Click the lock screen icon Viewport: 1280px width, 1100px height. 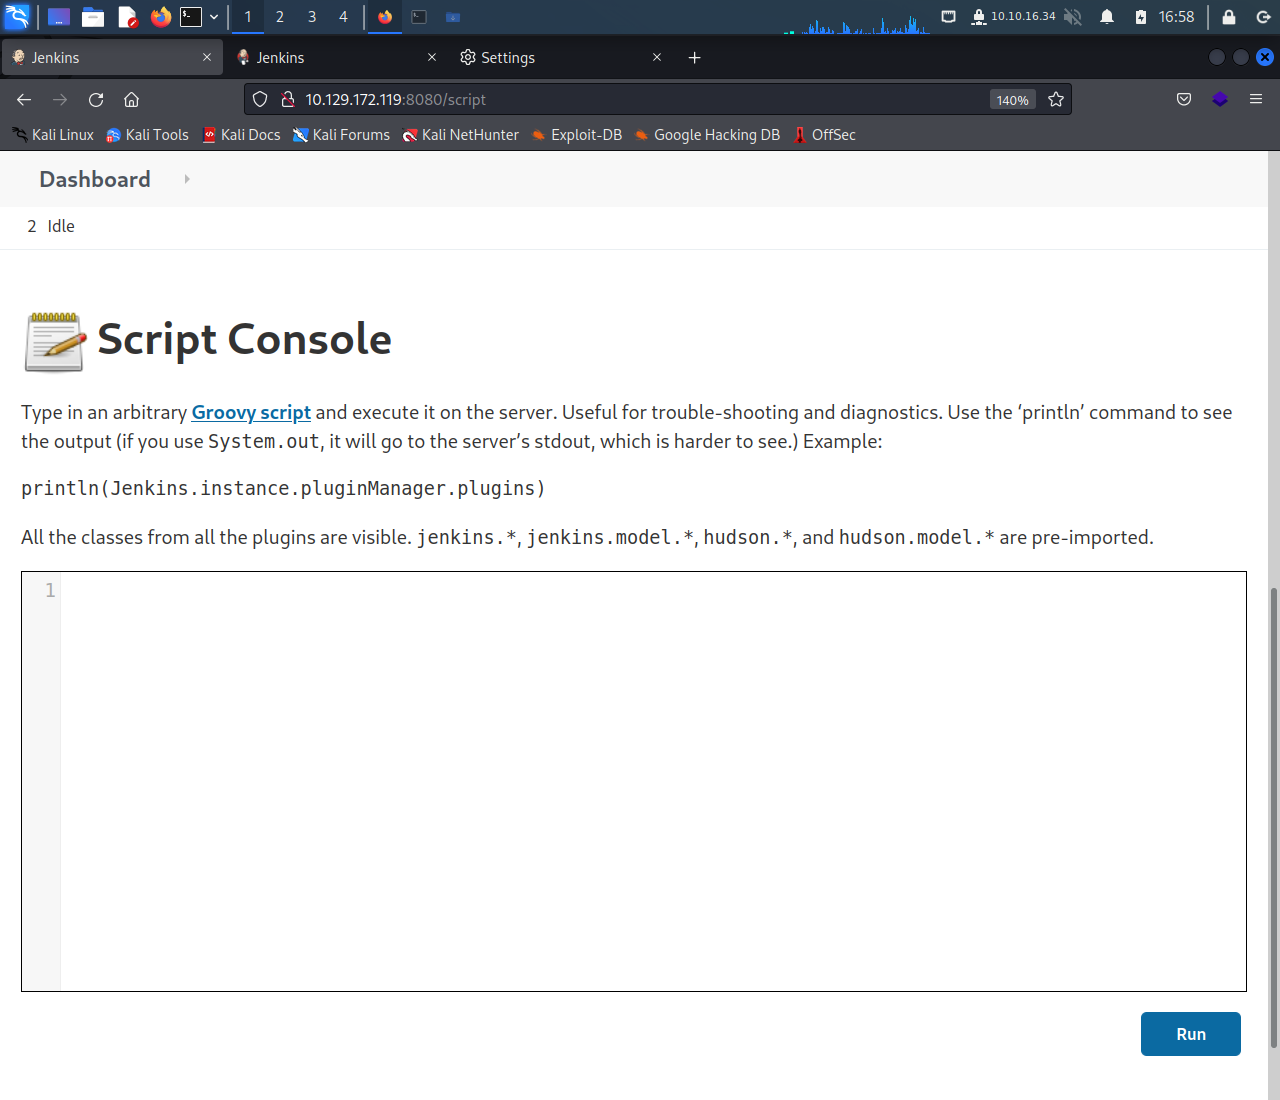[x=1229, y=17]
